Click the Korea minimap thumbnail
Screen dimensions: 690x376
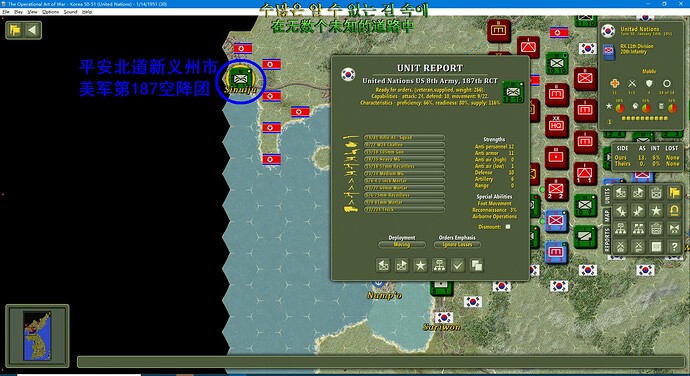coord(37,335)
